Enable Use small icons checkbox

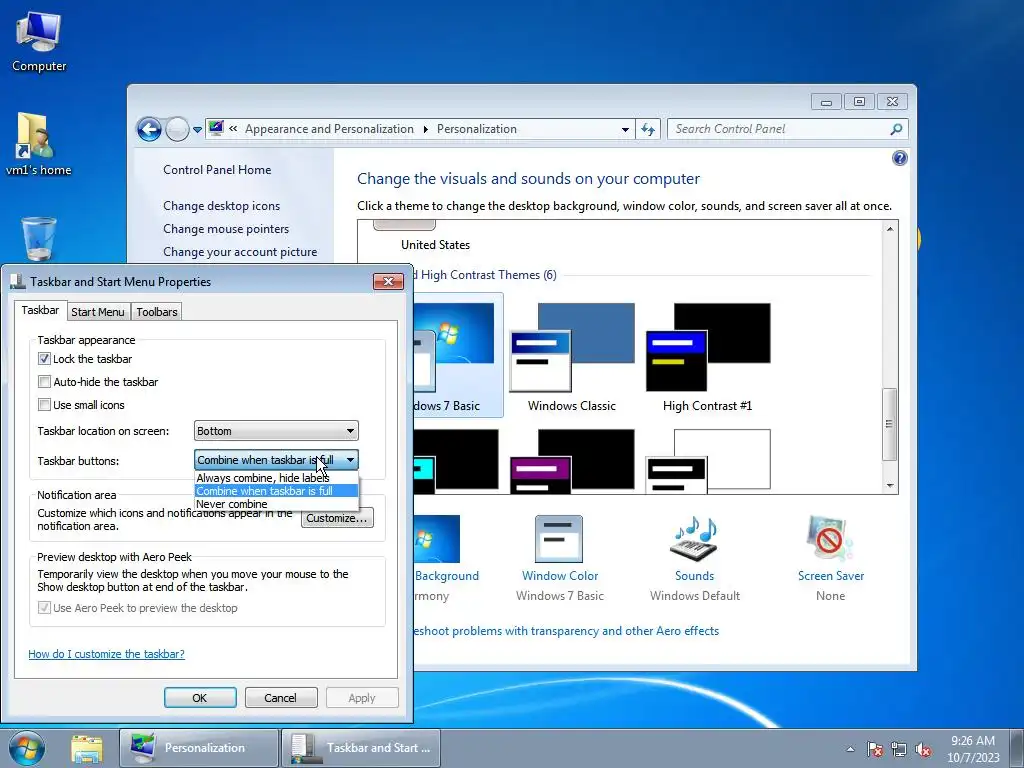(44, 404)
